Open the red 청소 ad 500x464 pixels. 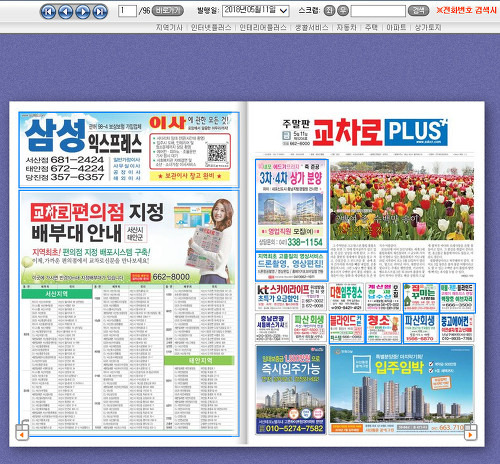tap(383, 328)
